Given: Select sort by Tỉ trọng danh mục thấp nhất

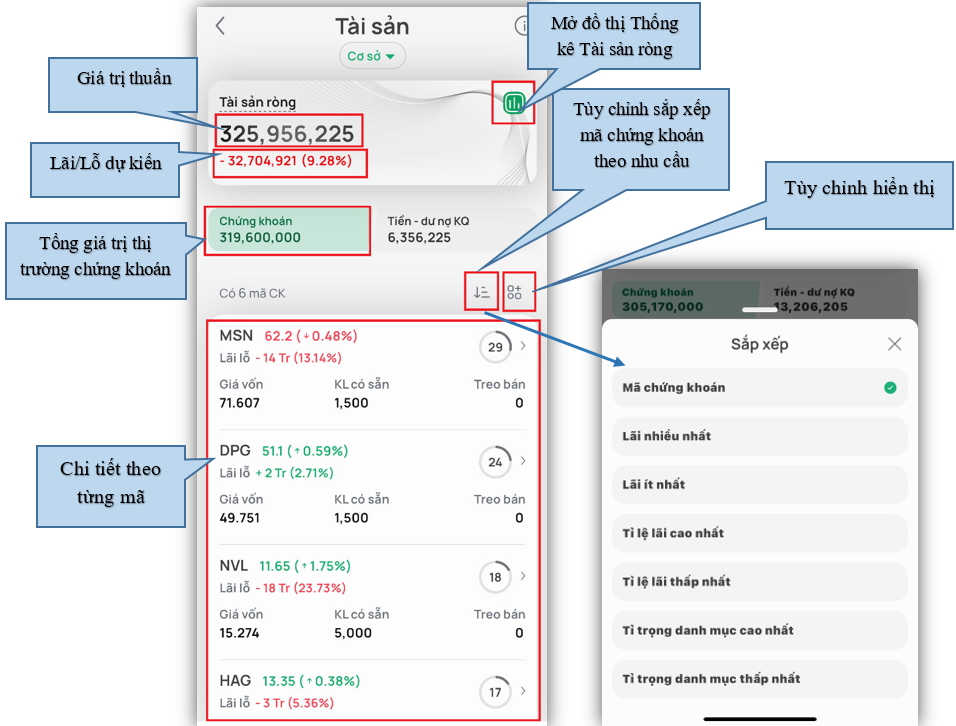Looking at the screenshot, I should (x=760, y=678).
